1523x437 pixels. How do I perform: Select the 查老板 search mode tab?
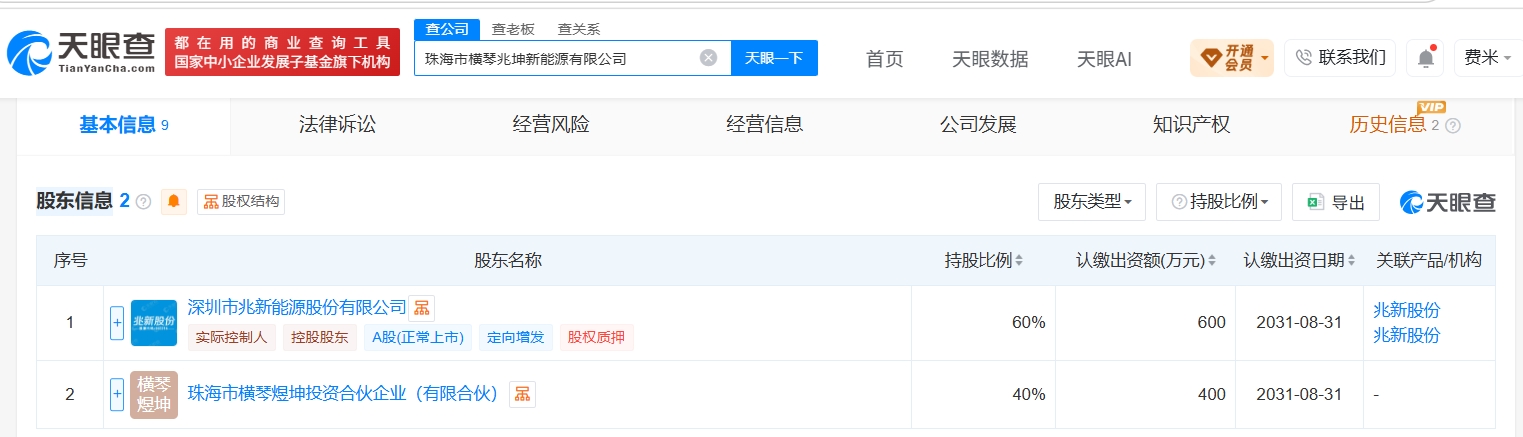513,30
